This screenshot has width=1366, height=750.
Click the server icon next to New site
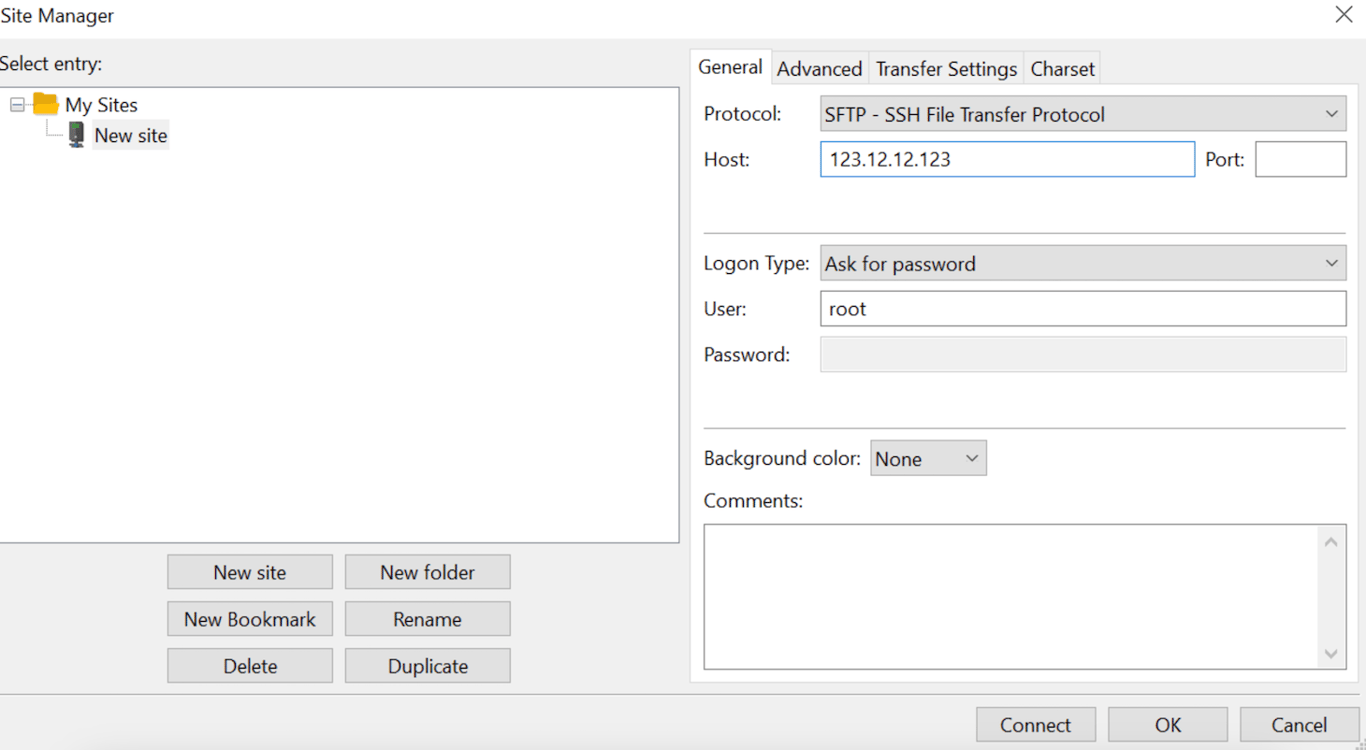coord(76,134)
